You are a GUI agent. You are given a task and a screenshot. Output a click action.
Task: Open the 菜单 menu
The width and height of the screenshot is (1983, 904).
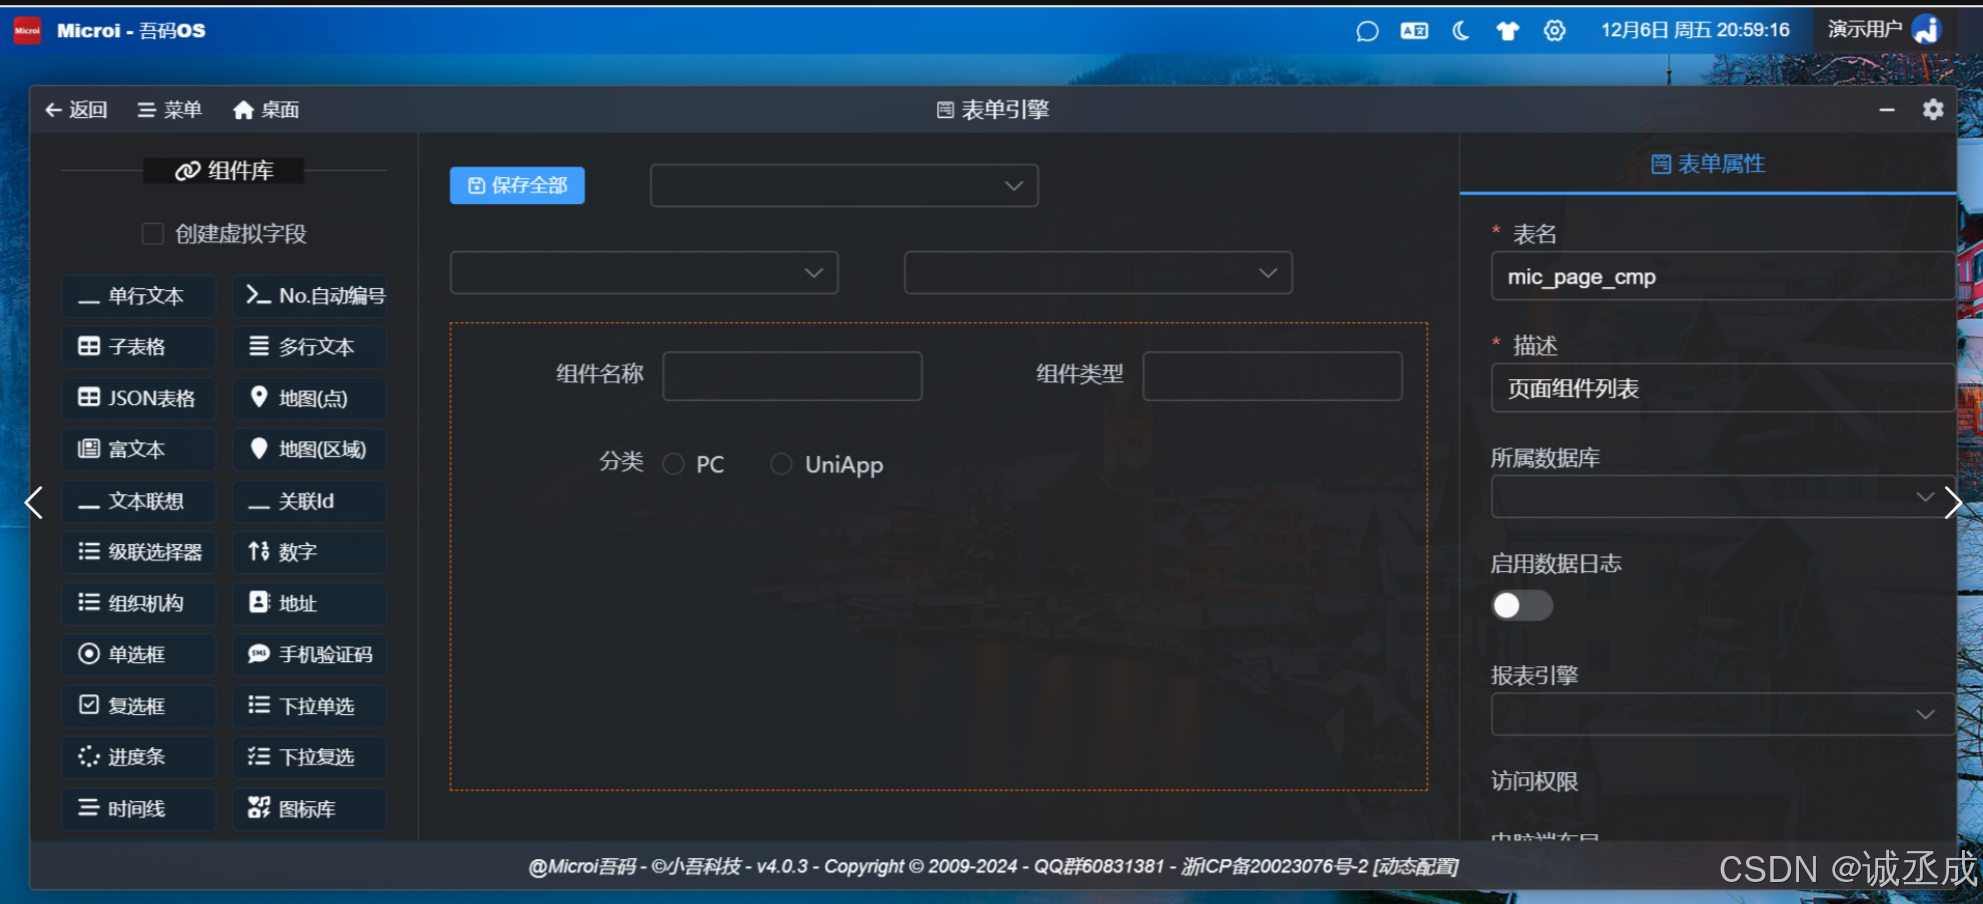[168, 109]
